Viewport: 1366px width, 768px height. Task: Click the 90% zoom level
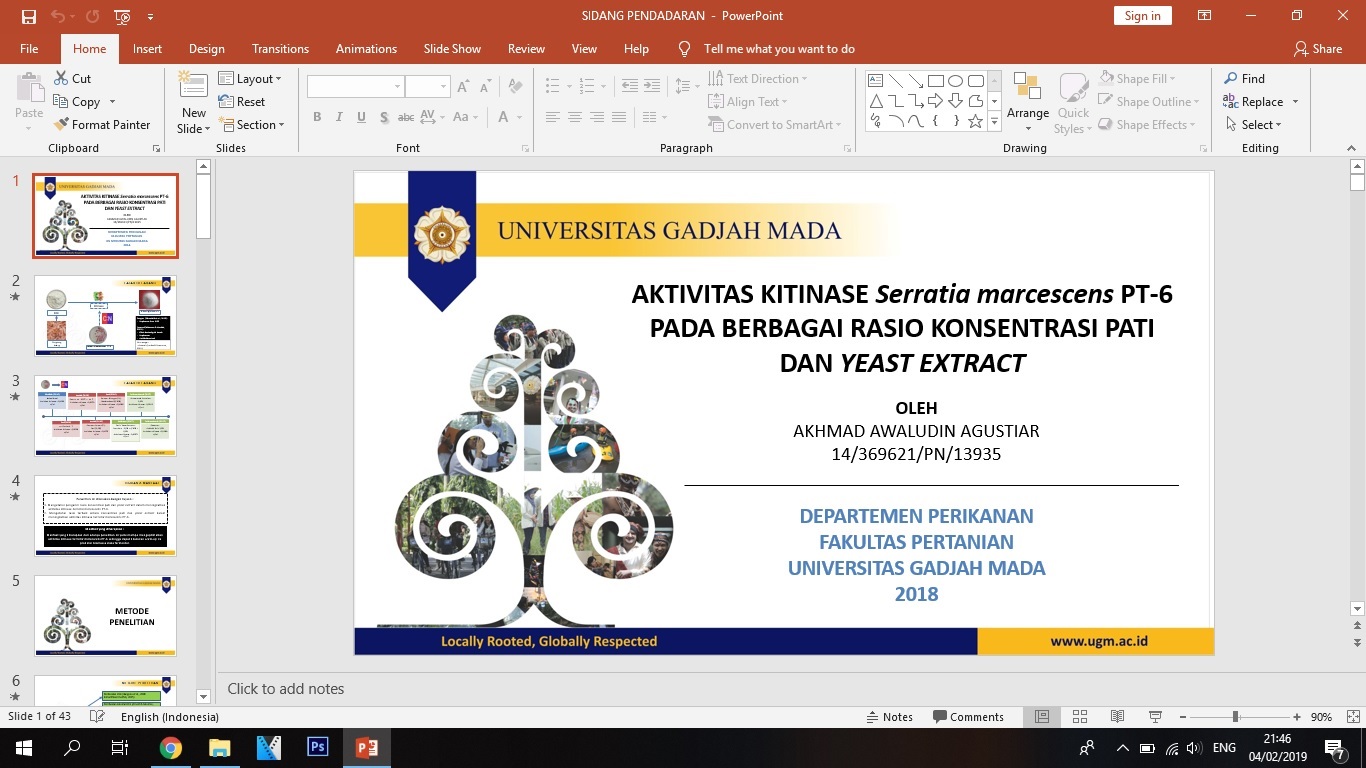[x=1321, y=717]
